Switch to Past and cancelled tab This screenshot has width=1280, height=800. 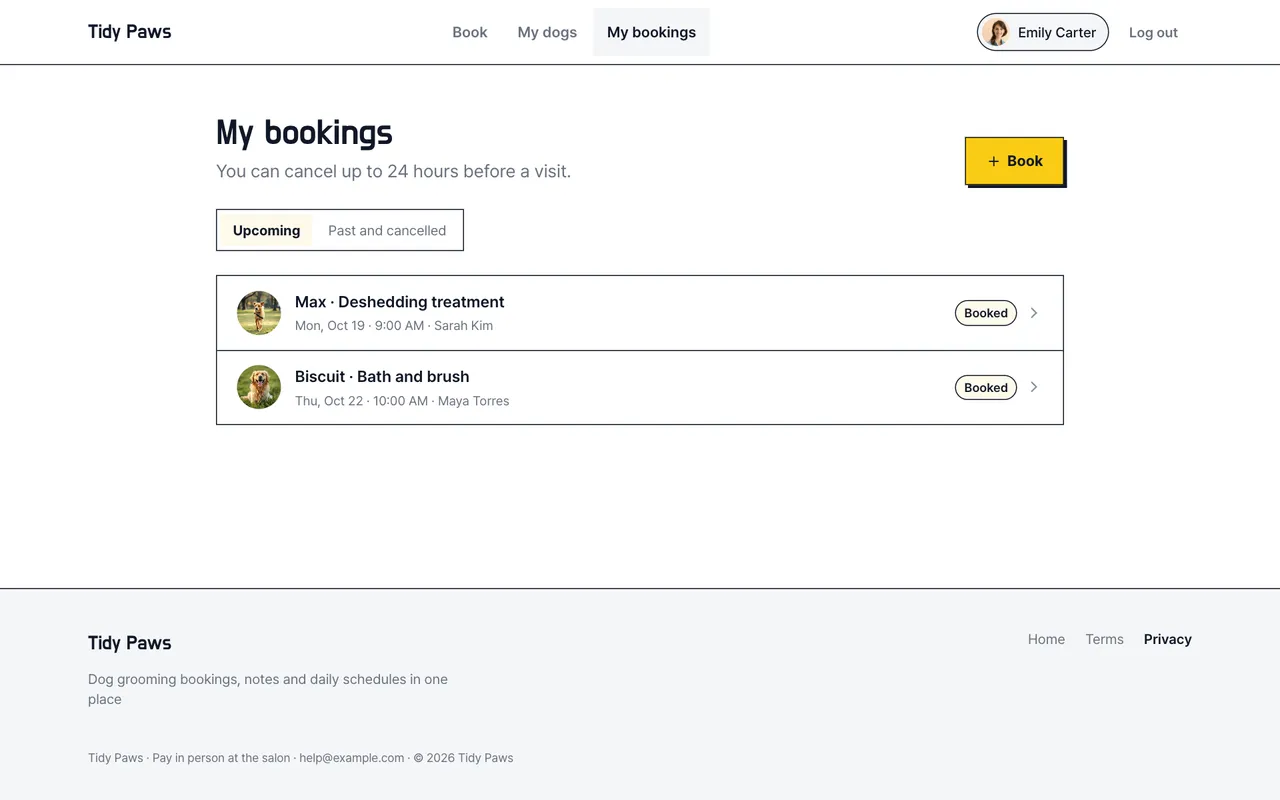(387, 230)
